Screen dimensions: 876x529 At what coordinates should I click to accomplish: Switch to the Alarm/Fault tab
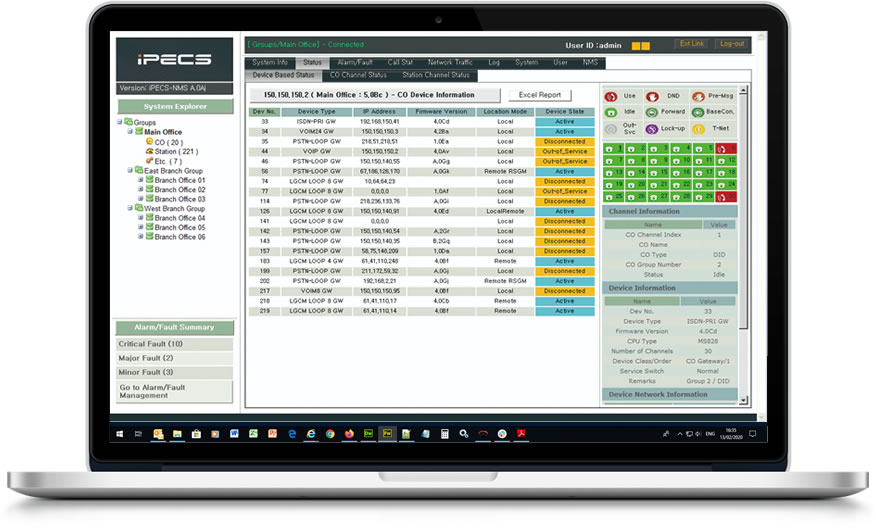pos(355,63)
